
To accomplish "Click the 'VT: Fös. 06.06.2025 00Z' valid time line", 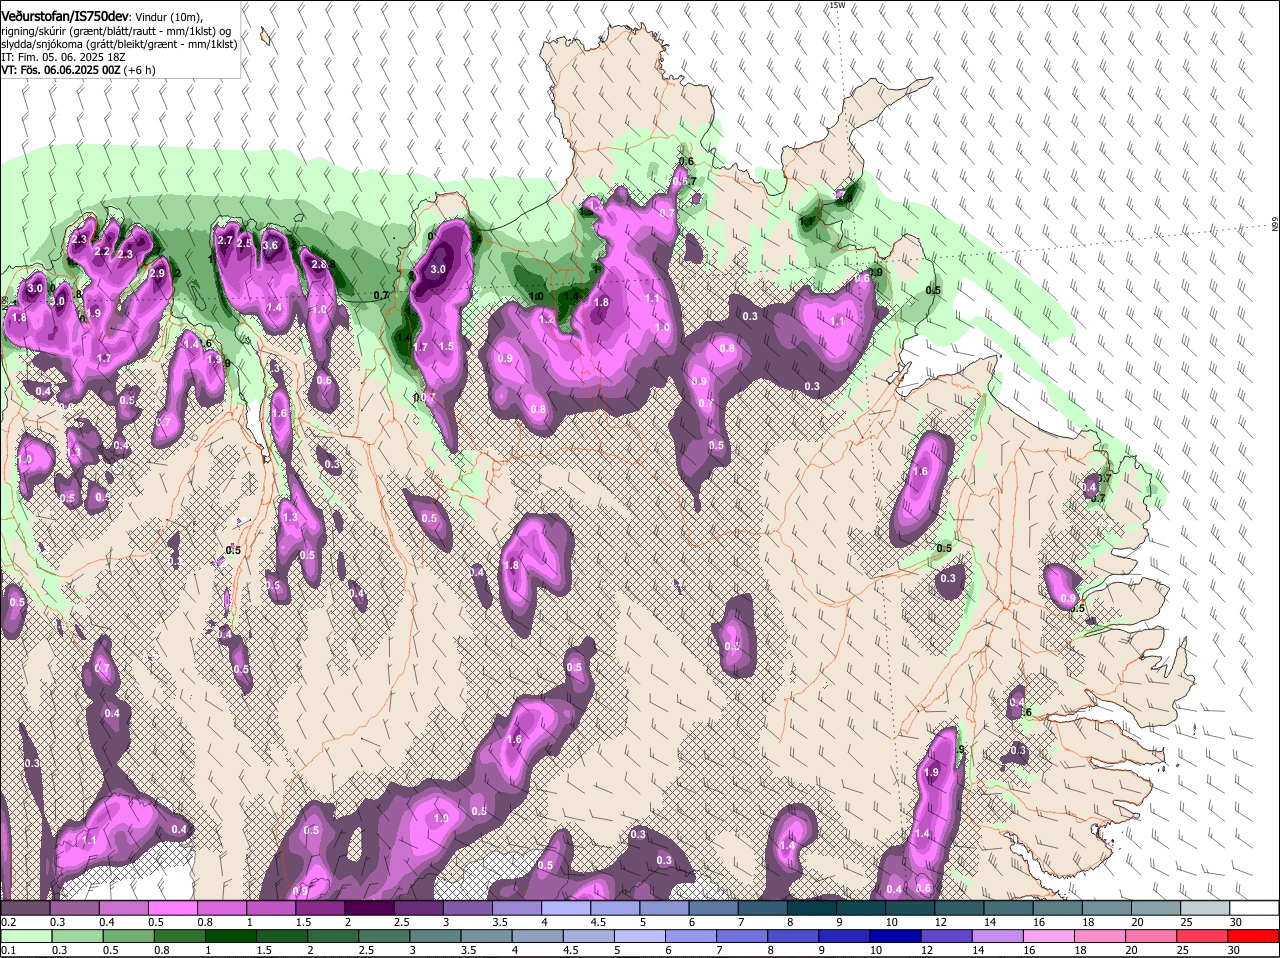I will click(x=61, y=70).
